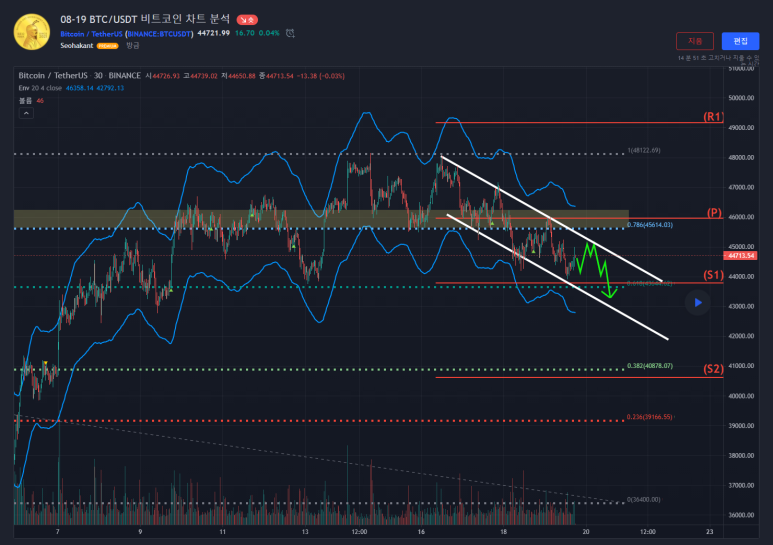
Task: Select the (S2) support line label
Action: (713, 369)
